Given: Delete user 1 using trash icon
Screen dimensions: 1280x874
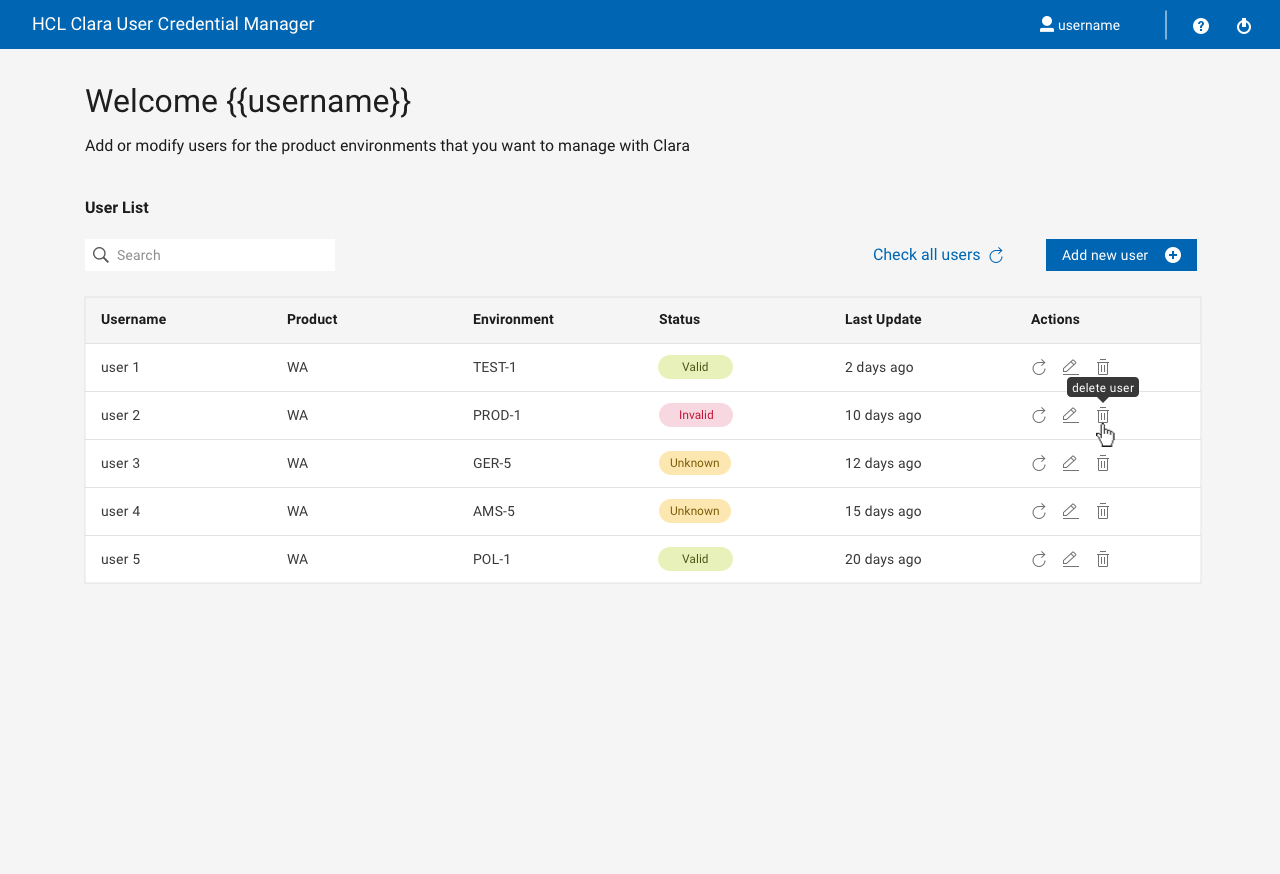Looking at the screenshot, I should click(1103, 367).
